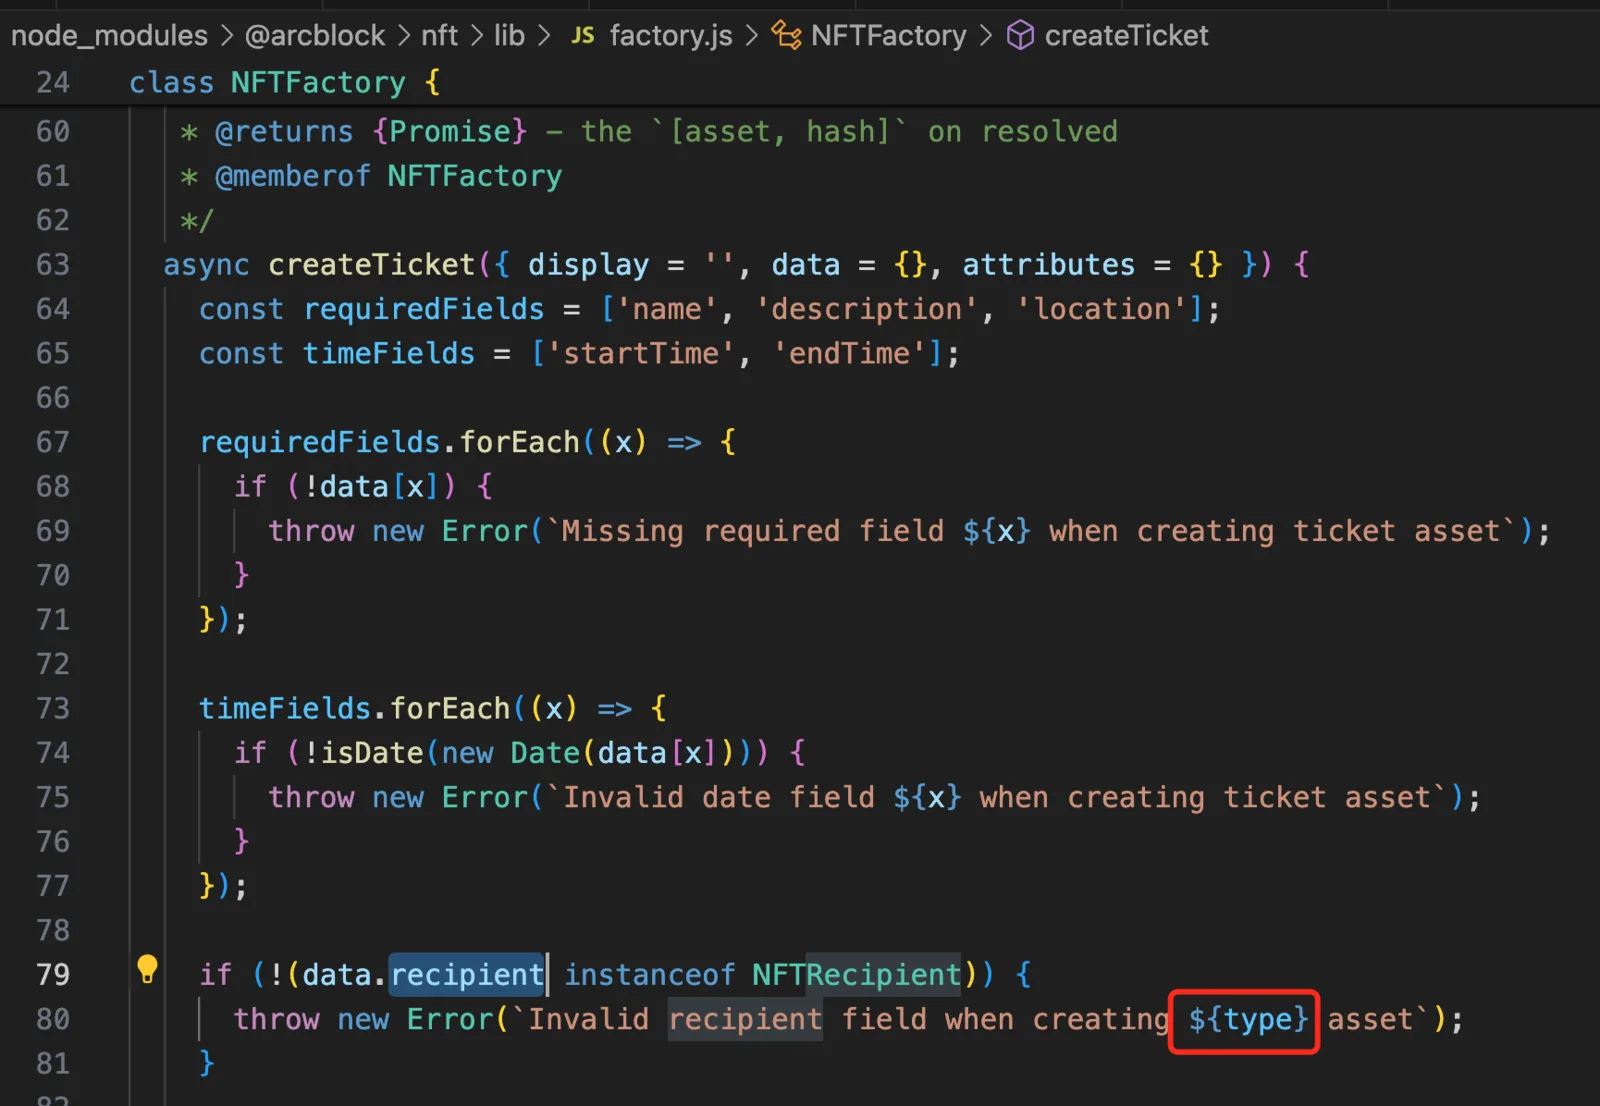The height and width of the screenshot is (1106, 1600).
Task: Click the requiredFields declaration on line 64
Action: 424,309
